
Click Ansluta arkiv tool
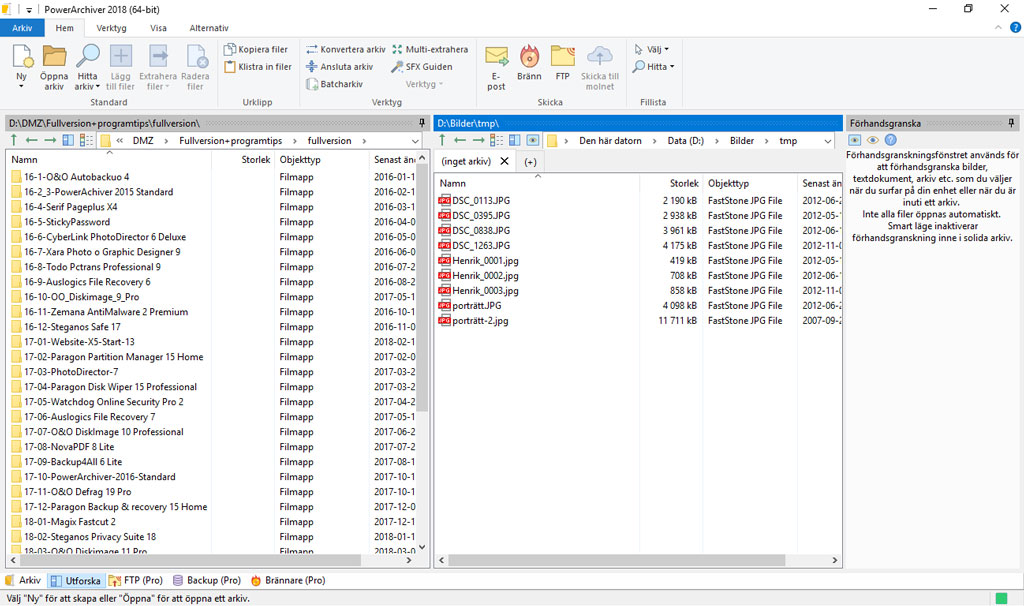339,67
